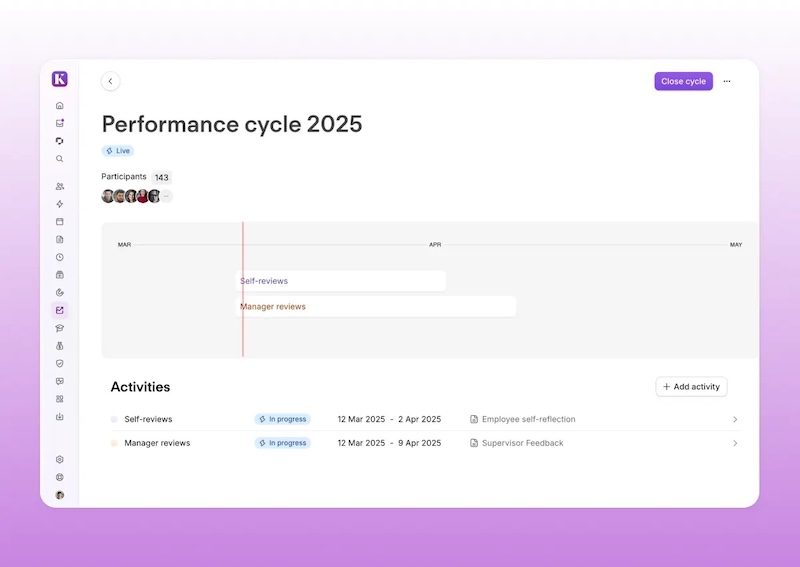Open the Employee self-reflection form link
The height and width of the screenshot is (567, 800).
528,420
